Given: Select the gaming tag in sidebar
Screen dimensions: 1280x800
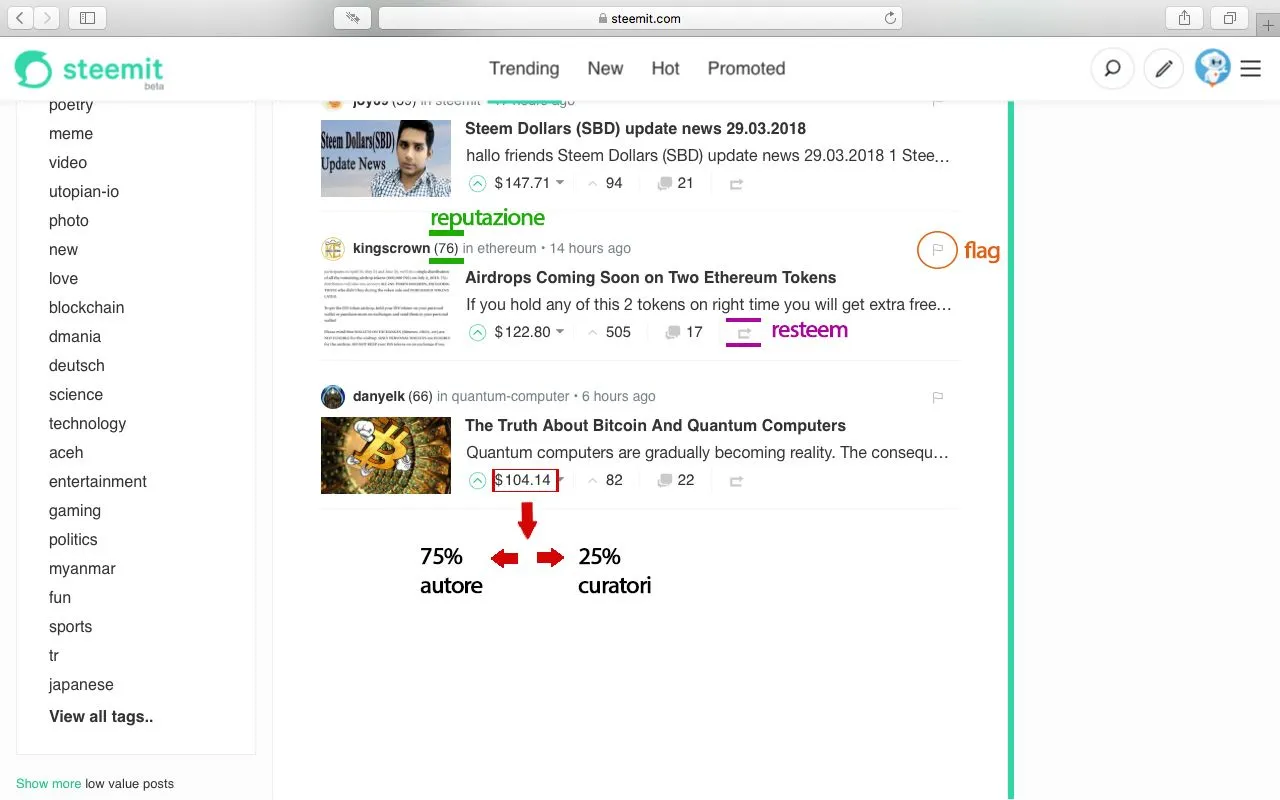Looking at the screenshot, I should click(75, 510).
